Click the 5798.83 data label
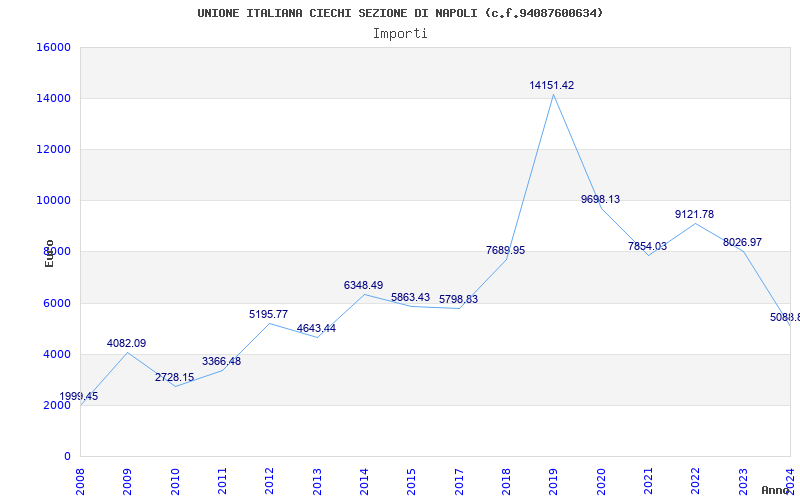Viewport: 800px width, 500px height. (x=459, y=299)
